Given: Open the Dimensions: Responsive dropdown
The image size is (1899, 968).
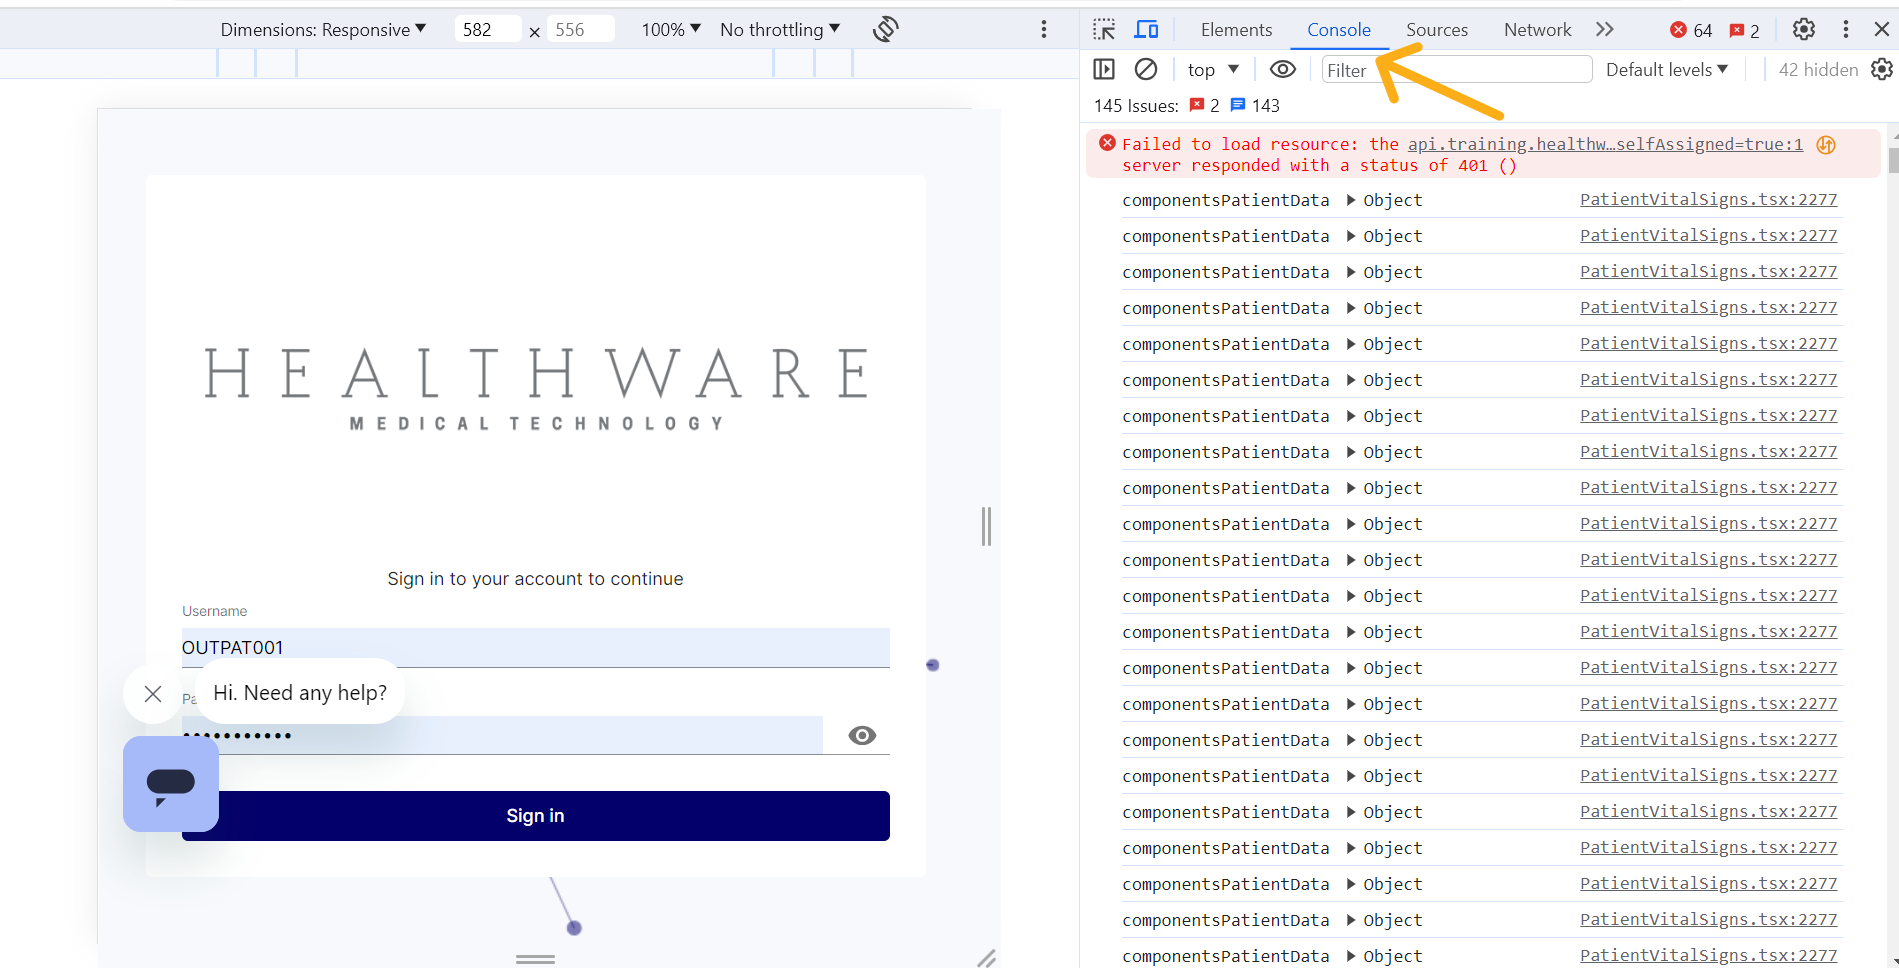Looking at the screenshot, I should click(323, 30).
